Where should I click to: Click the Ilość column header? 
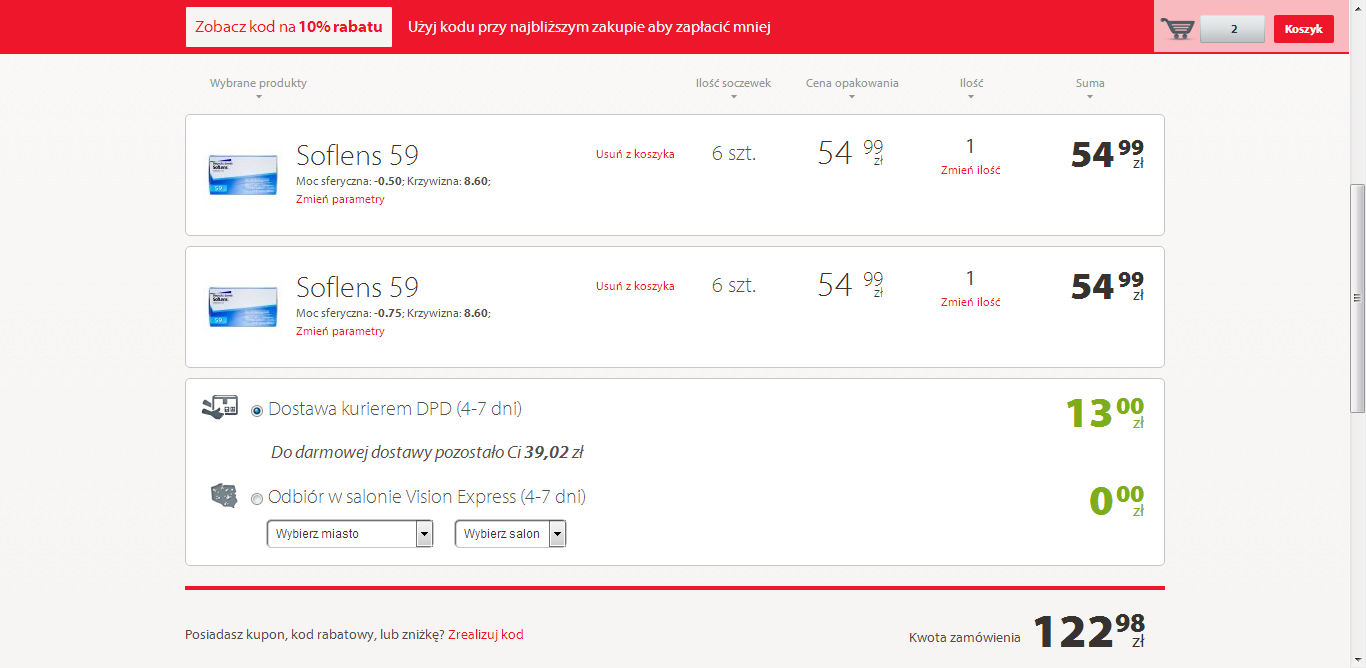971,83
